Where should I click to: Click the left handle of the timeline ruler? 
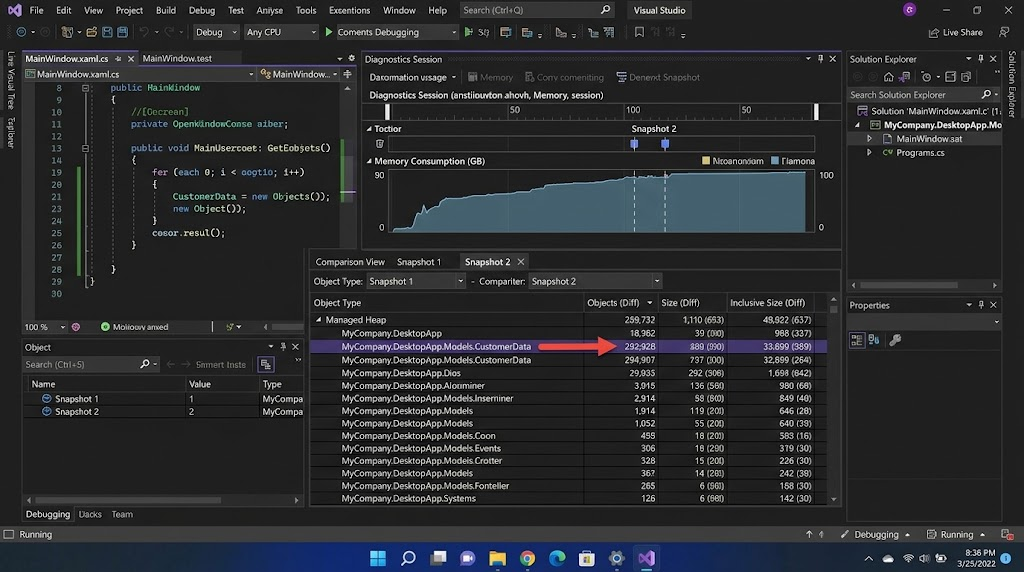click(387, 112)
